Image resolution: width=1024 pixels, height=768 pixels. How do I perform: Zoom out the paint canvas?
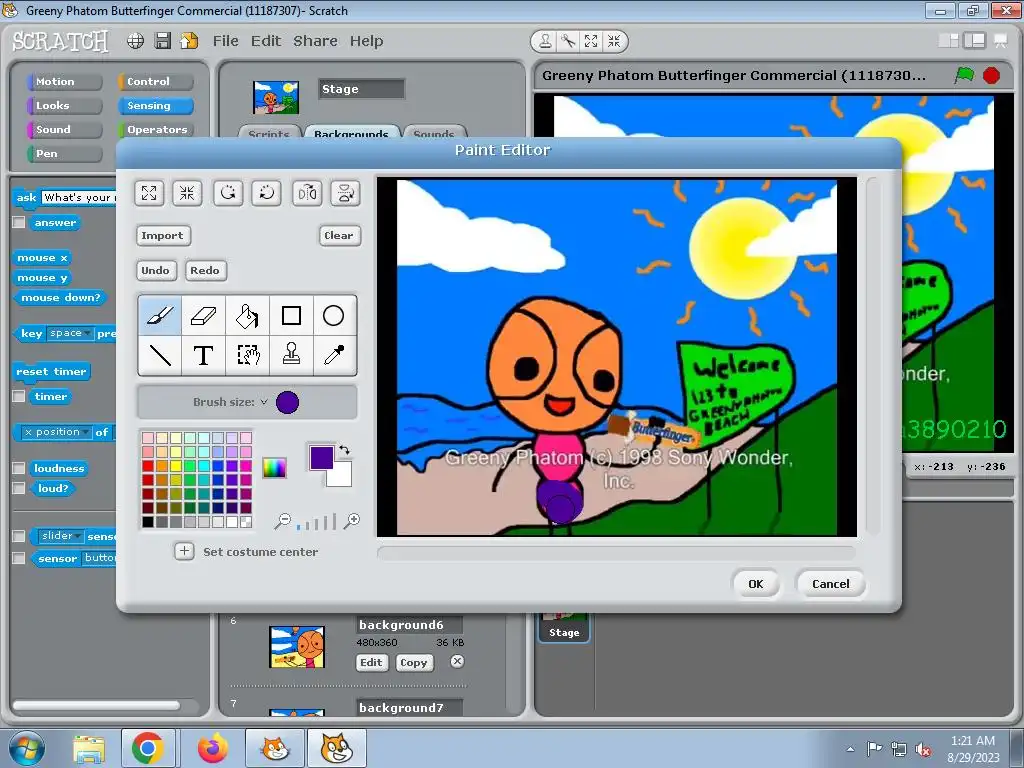283,520
